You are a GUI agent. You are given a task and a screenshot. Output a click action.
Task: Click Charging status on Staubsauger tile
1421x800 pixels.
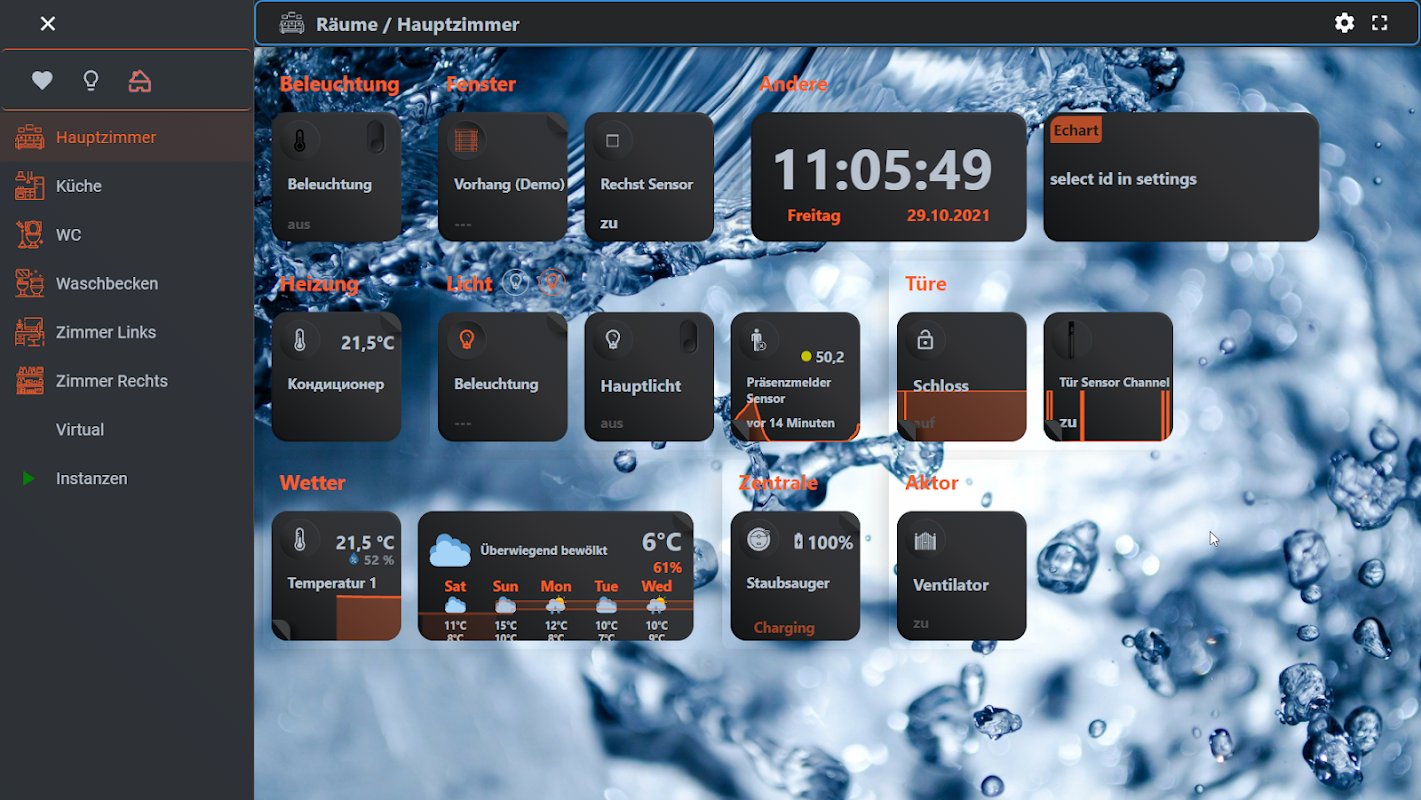pos(784,628)
